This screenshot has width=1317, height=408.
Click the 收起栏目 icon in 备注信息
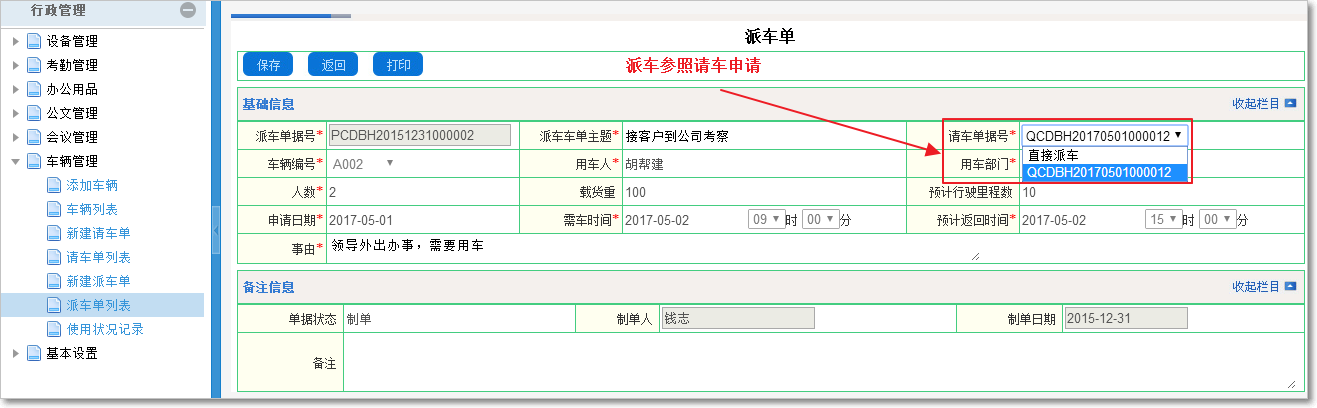click(1290, 287)
